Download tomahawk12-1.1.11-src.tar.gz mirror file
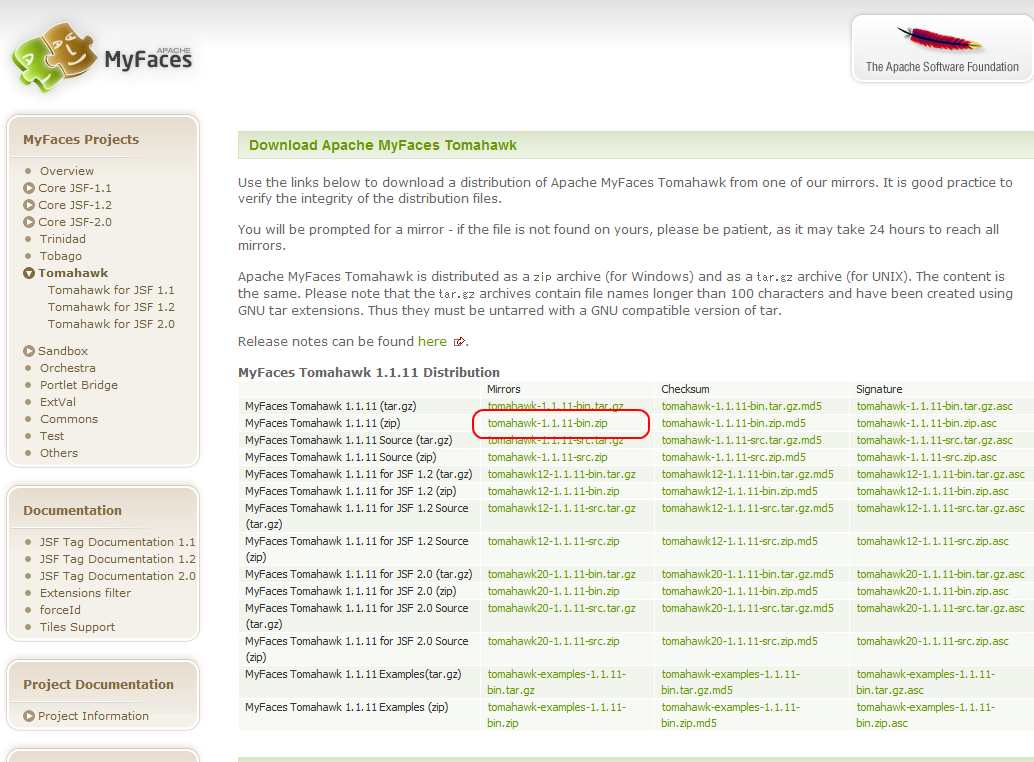1034x762 pixels. tap(561, 508)
